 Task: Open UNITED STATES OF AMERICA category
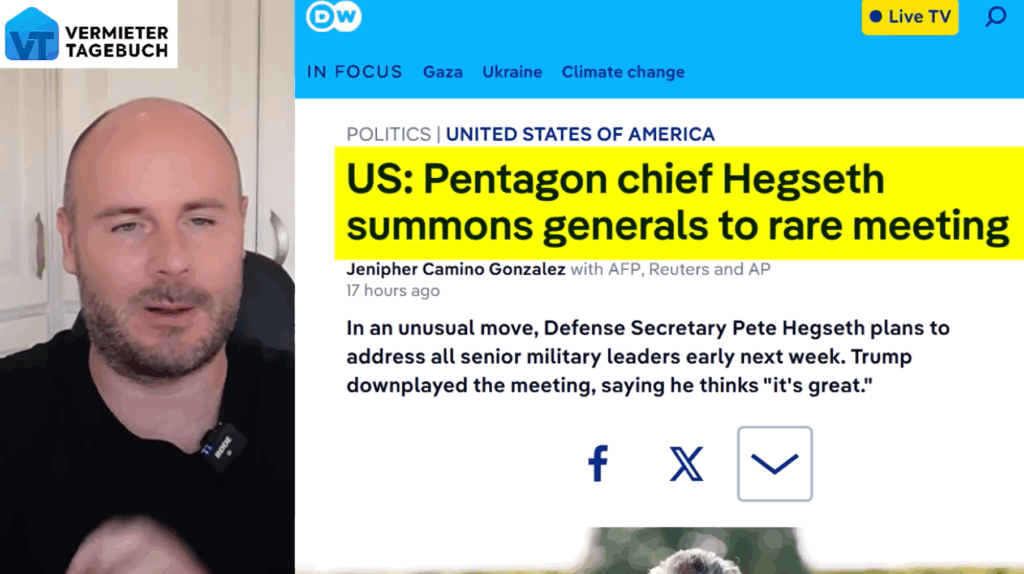[x=580, y=134]
